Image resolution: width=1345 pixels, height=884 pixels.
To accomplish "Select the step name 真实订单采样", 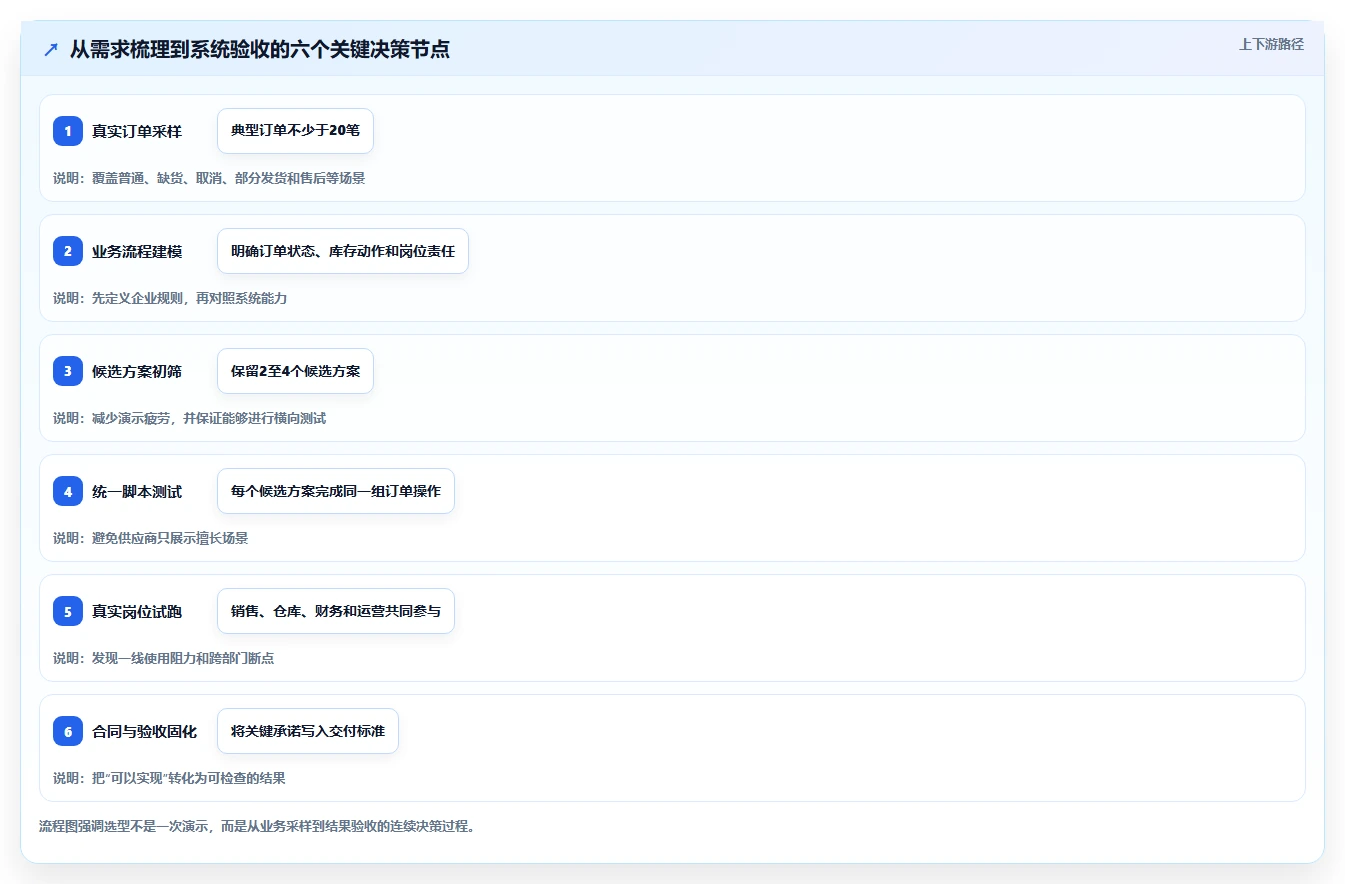I will pos(137,131).
